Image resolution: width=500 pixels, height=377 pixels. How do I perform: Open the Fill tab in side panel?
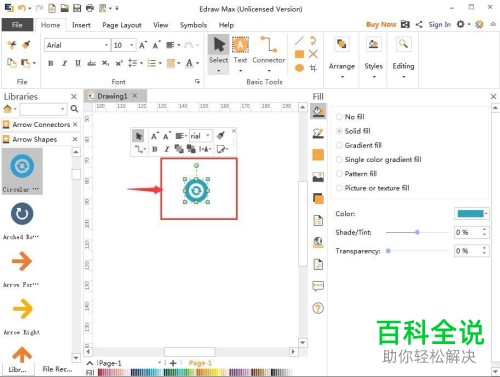318,111
